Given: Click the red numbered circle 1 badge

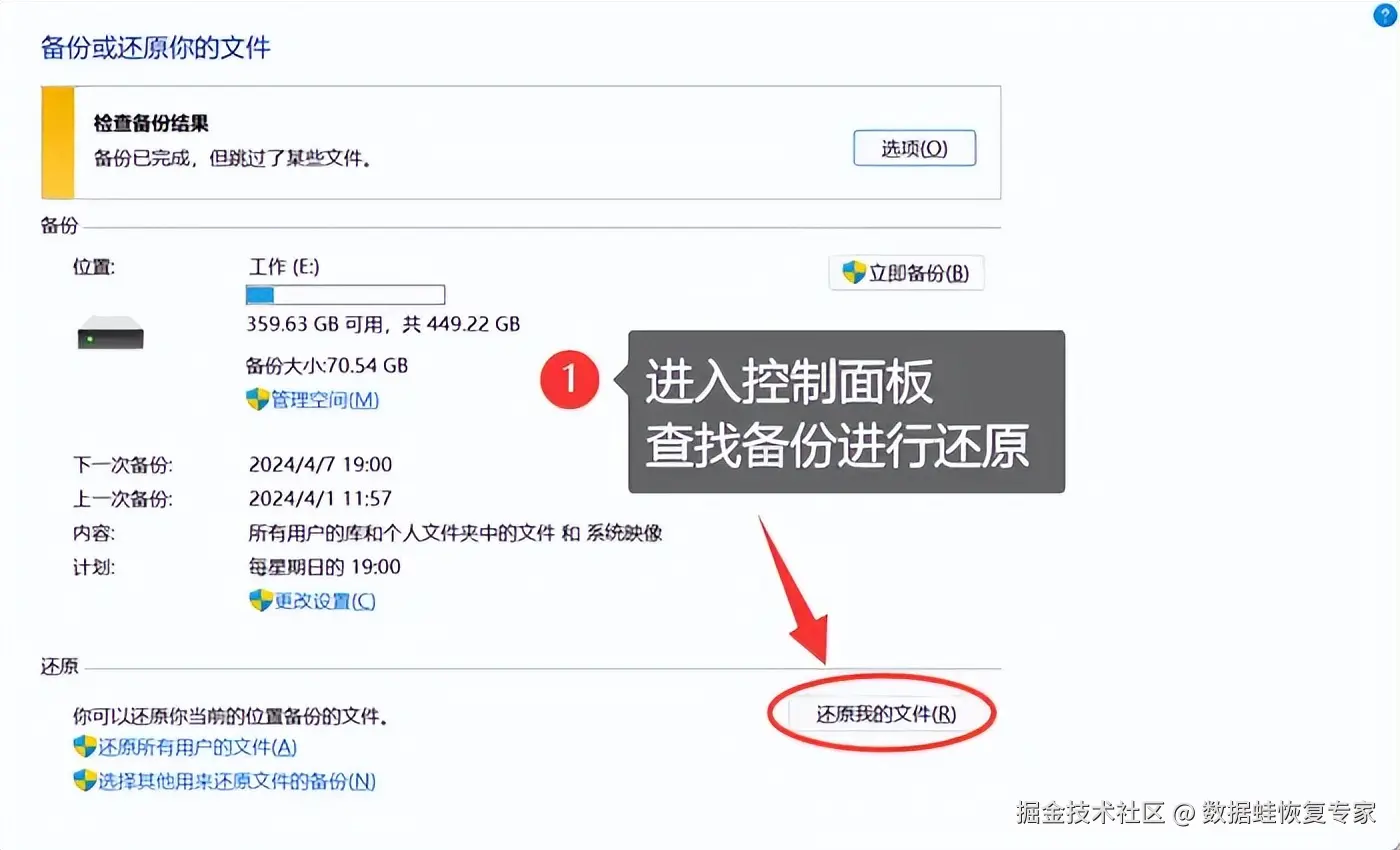Looking at the screenshot, I should pyautogui.click(x=570, y=379).
